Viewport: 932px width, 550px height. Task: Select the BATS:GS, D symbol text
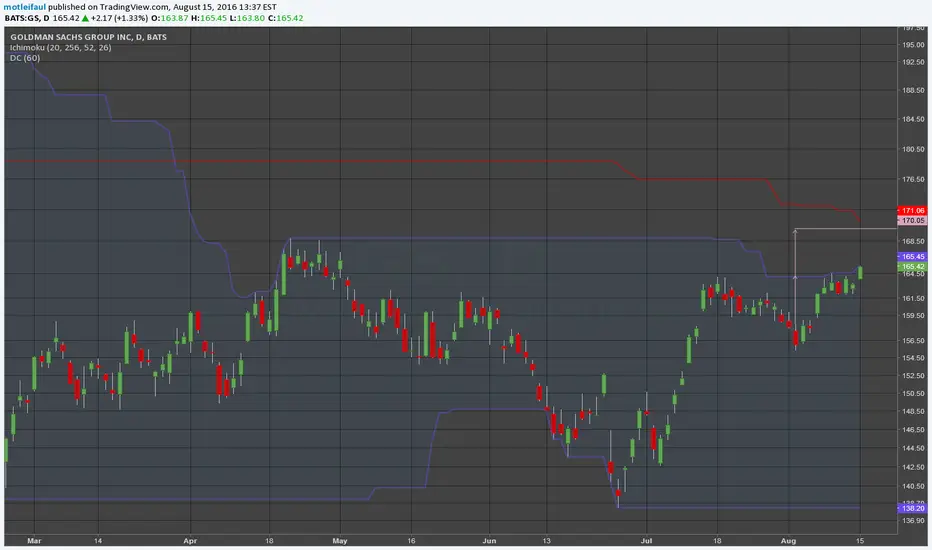point(27,18)
